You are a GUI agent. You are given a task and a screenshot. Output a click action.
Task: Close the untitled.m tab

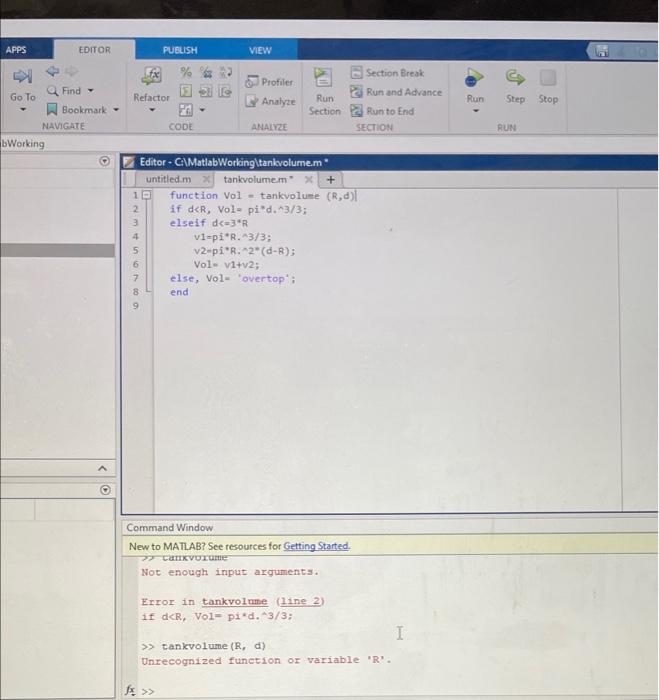(206, 179)
